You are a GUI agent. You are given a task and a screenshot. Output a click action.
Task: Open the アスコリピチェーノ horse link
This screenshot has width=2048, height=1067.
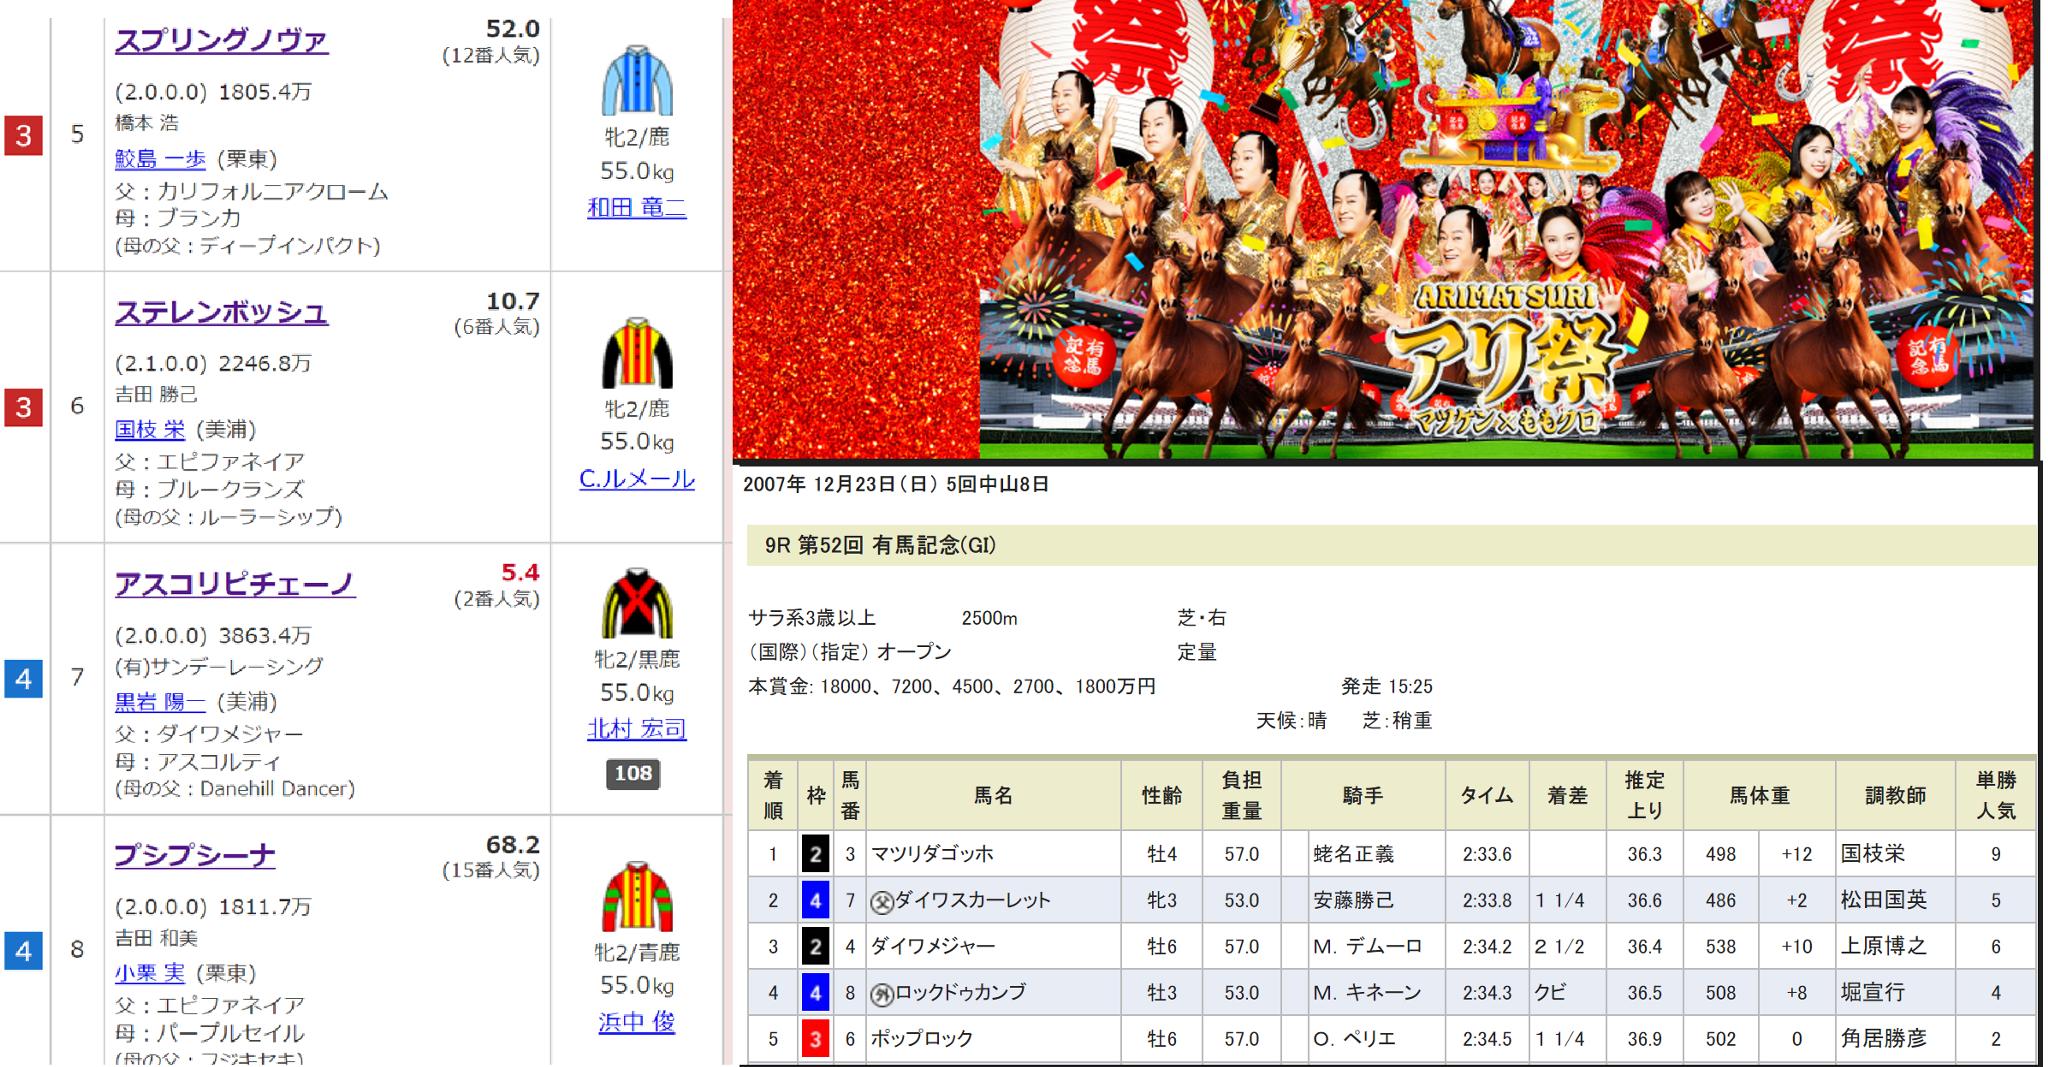[234, 584]
